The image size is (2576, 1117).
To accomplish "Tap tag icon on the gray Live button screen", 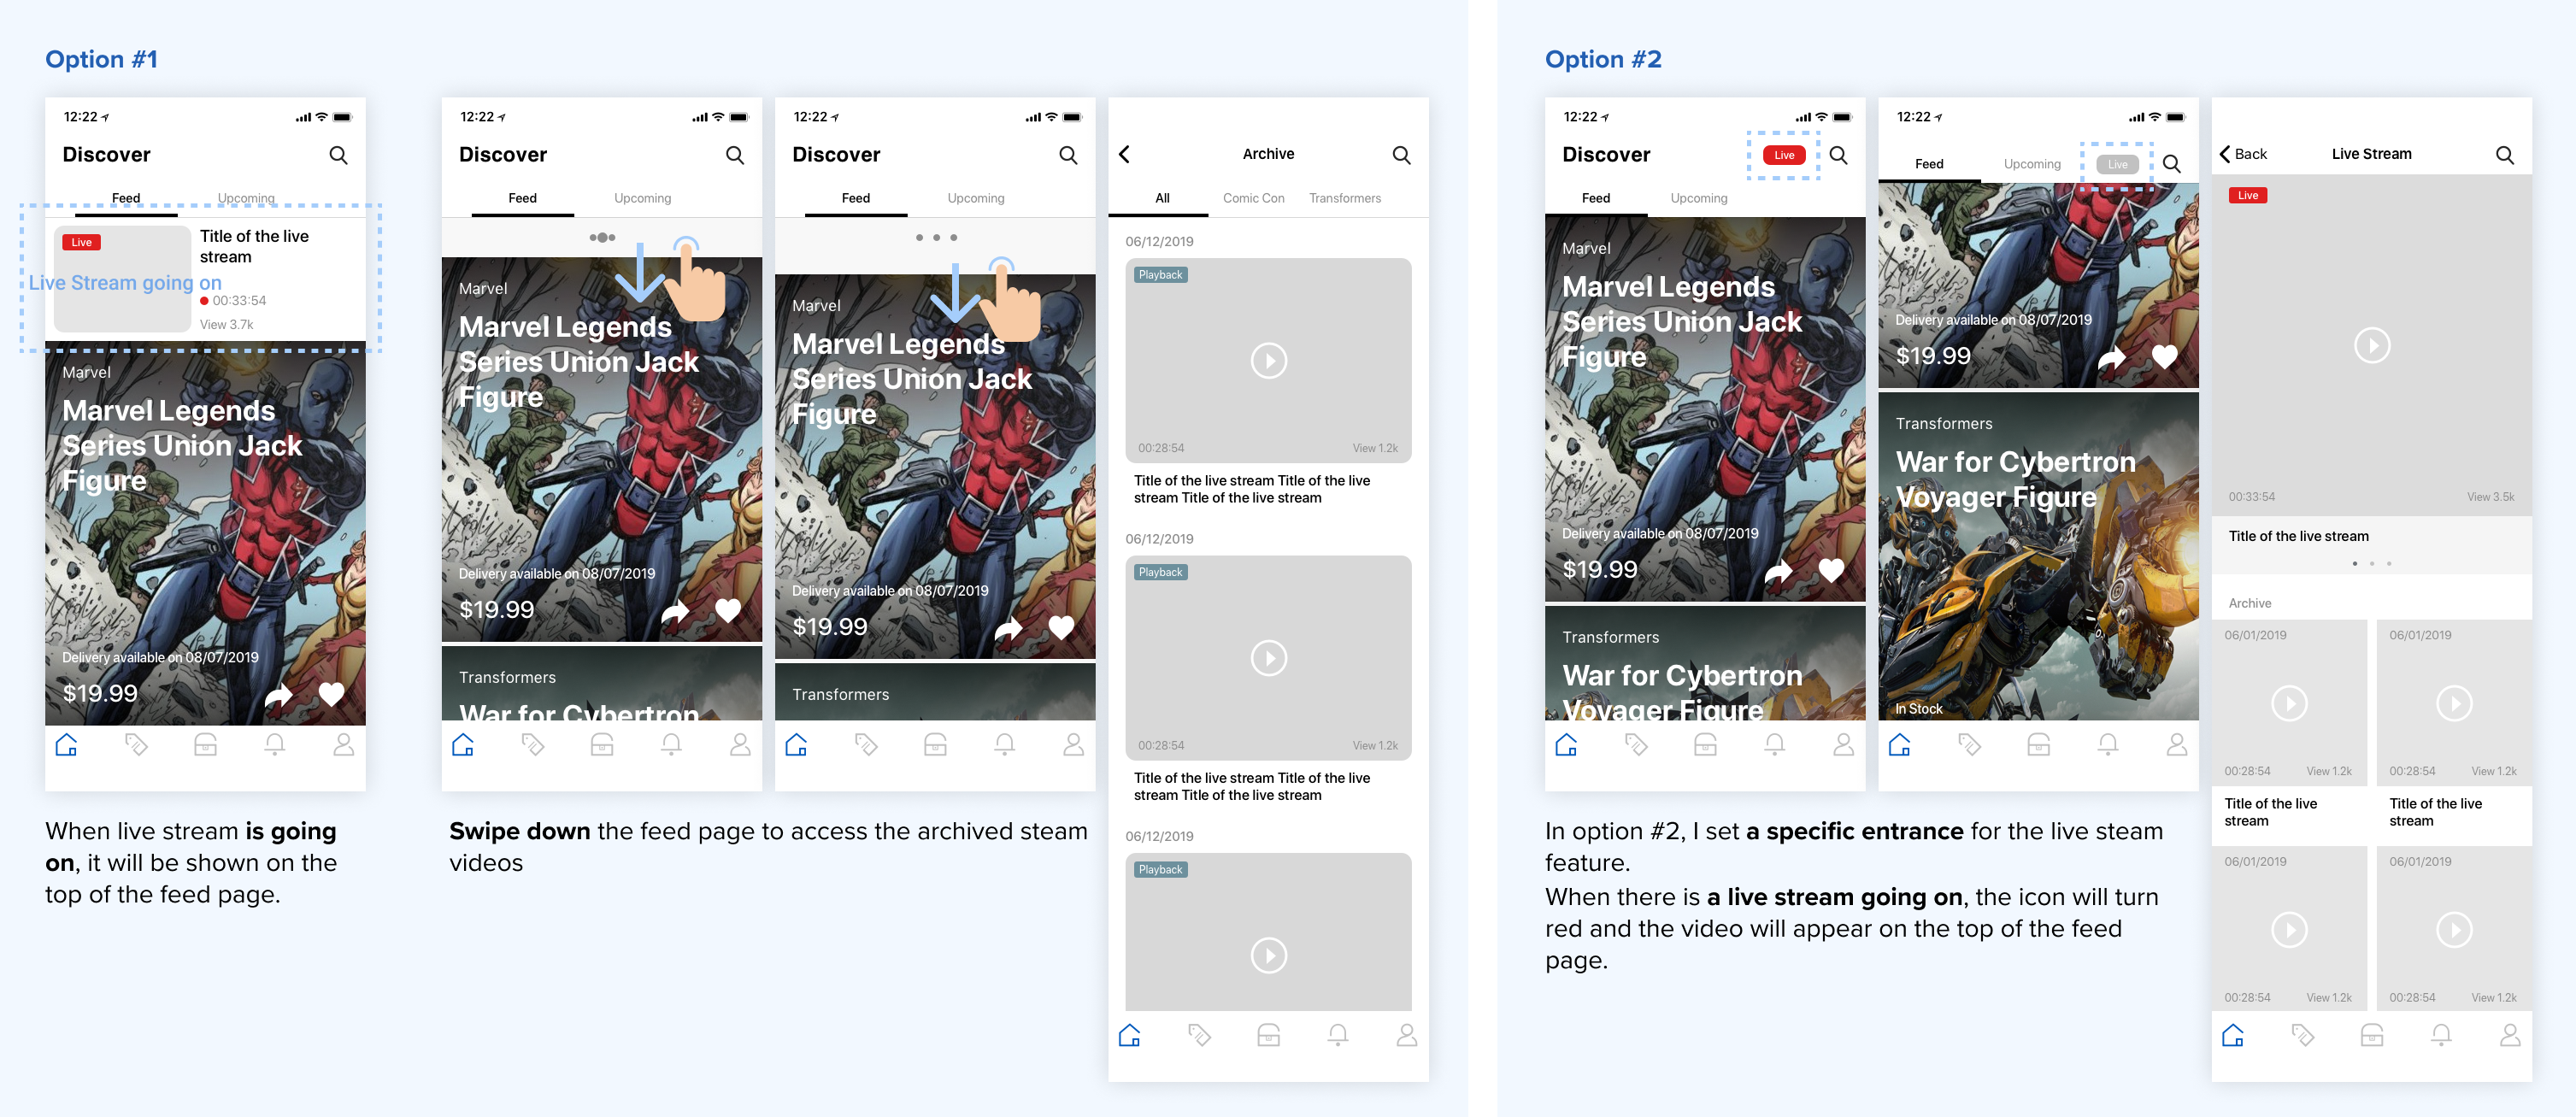I will [1969, 745].
